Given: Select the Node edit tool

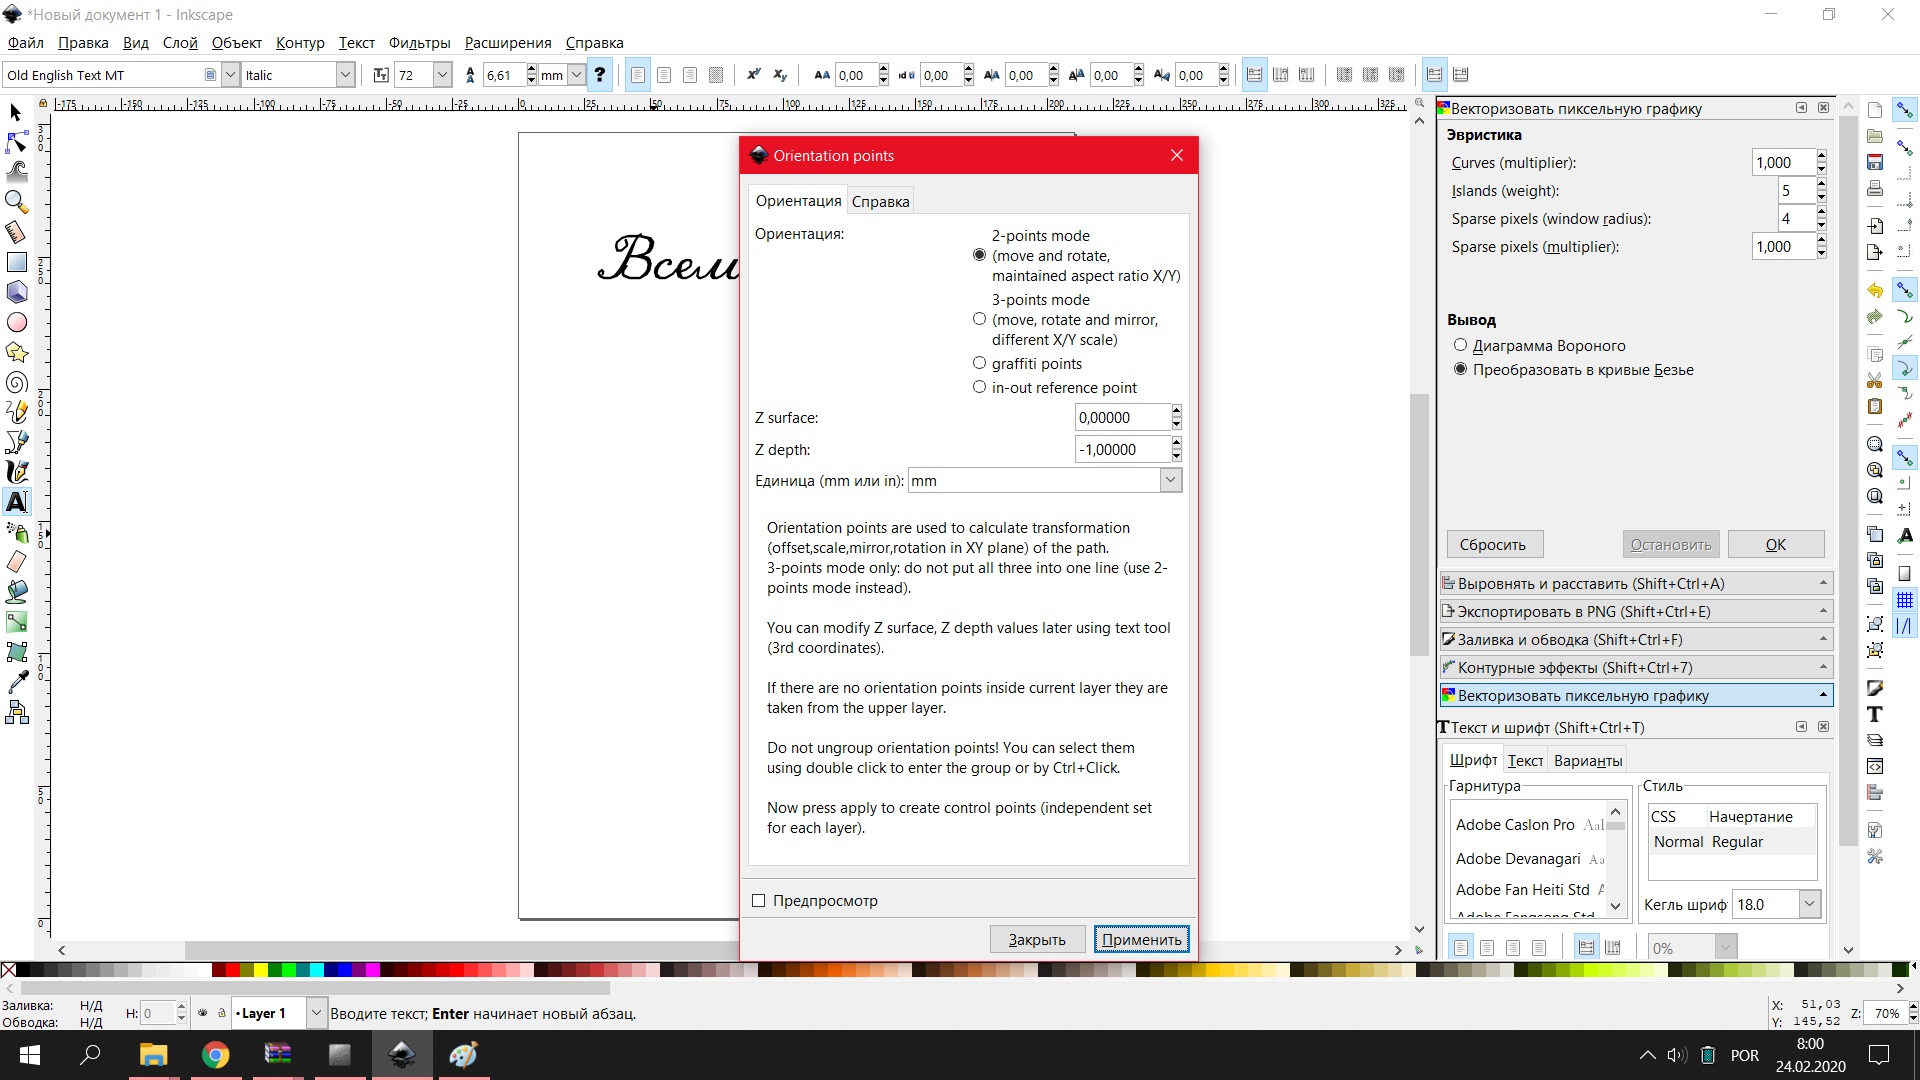Looking at the screenshot, I should (x=17, y=142).
